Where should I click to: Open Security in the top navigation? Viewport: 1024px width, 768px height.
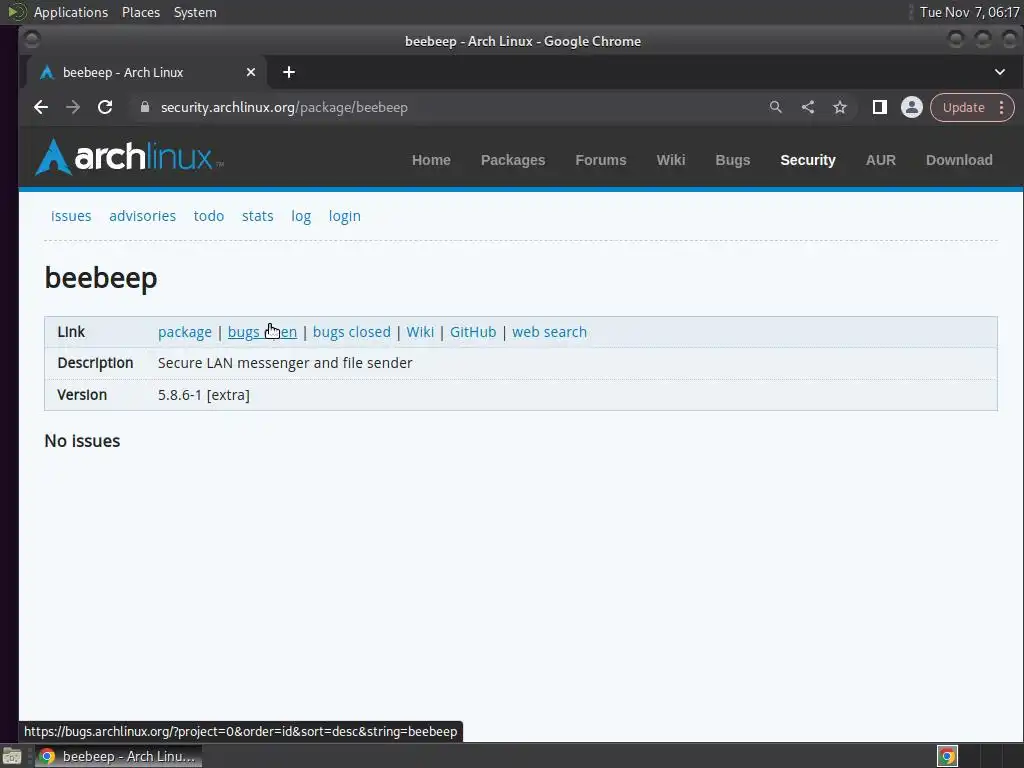tap(808, 160)
